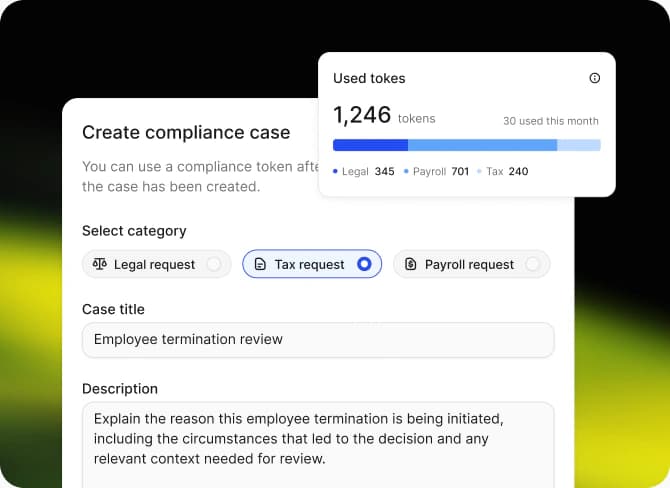Click the Payroll 701 legend entry

[x=436, y=172]
